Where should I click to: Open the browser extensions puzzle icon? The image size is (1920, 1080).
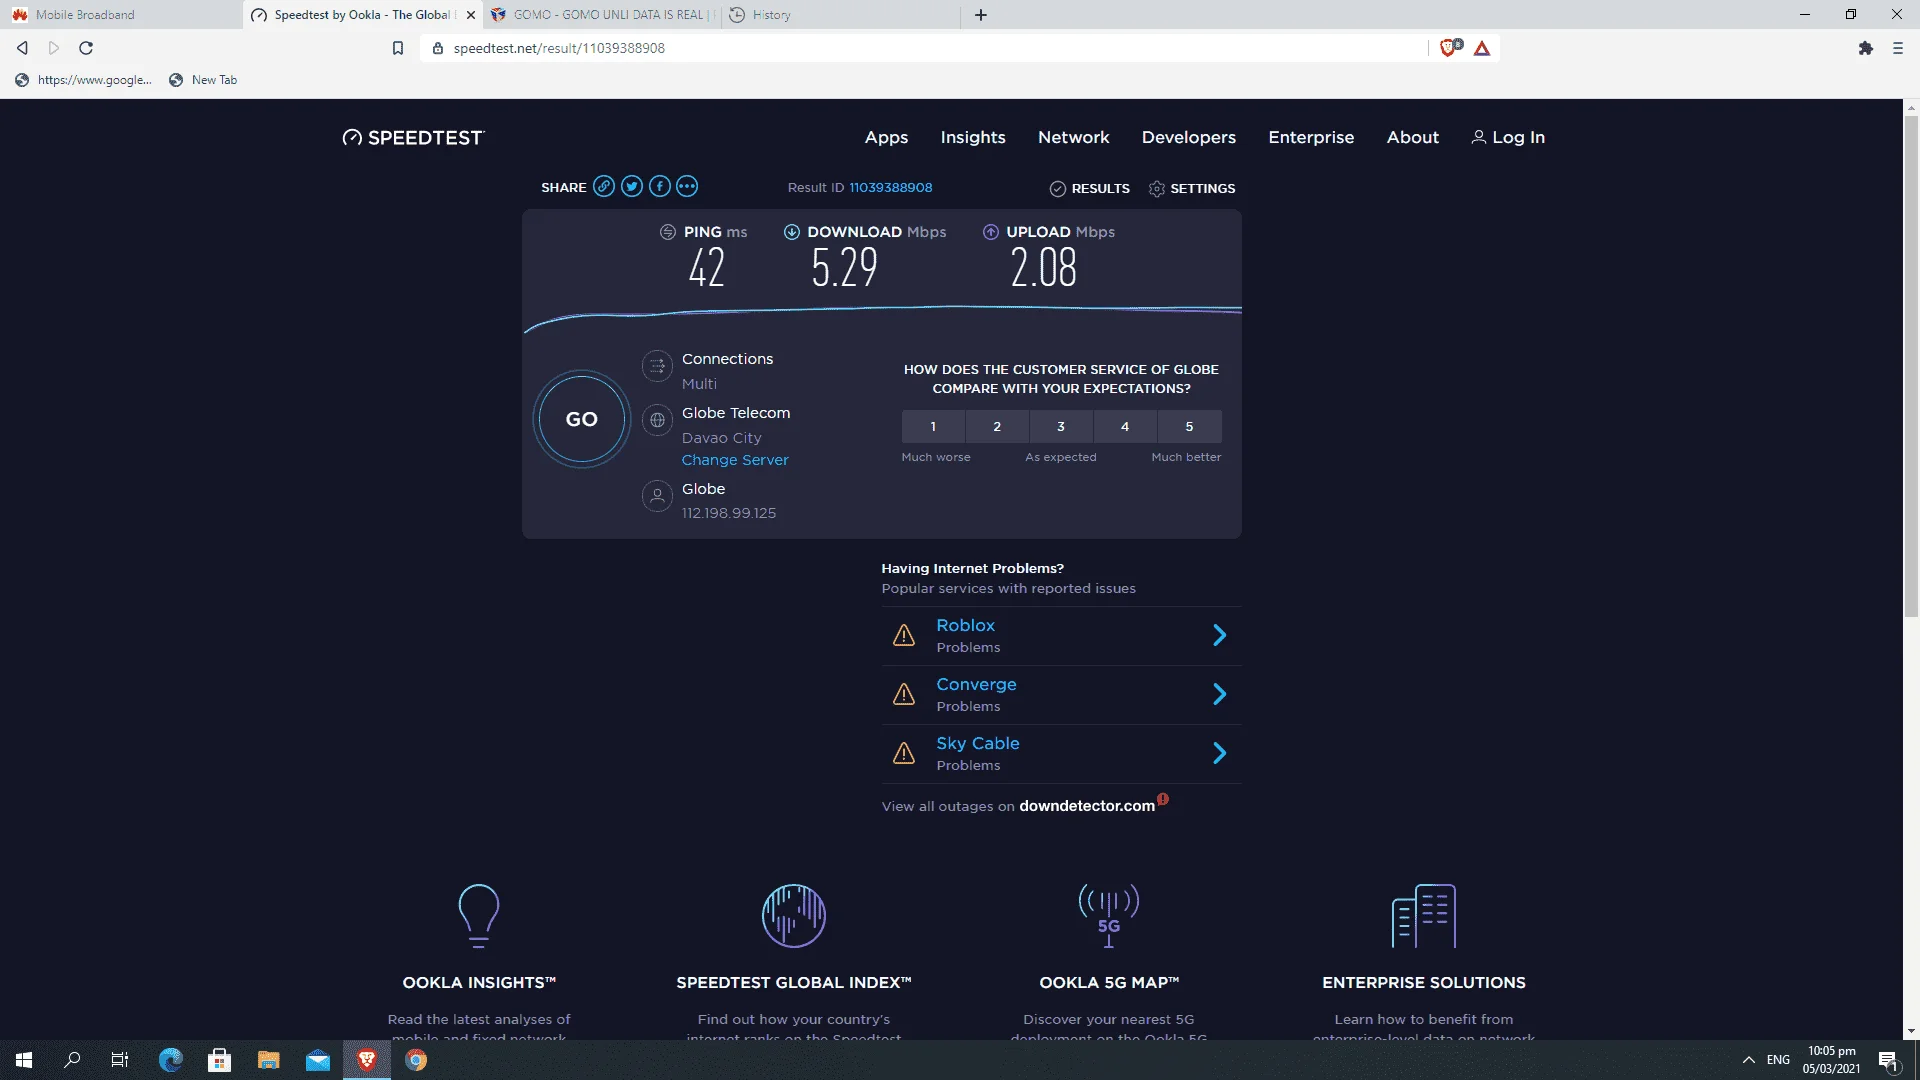click(x=1866, y=48)
